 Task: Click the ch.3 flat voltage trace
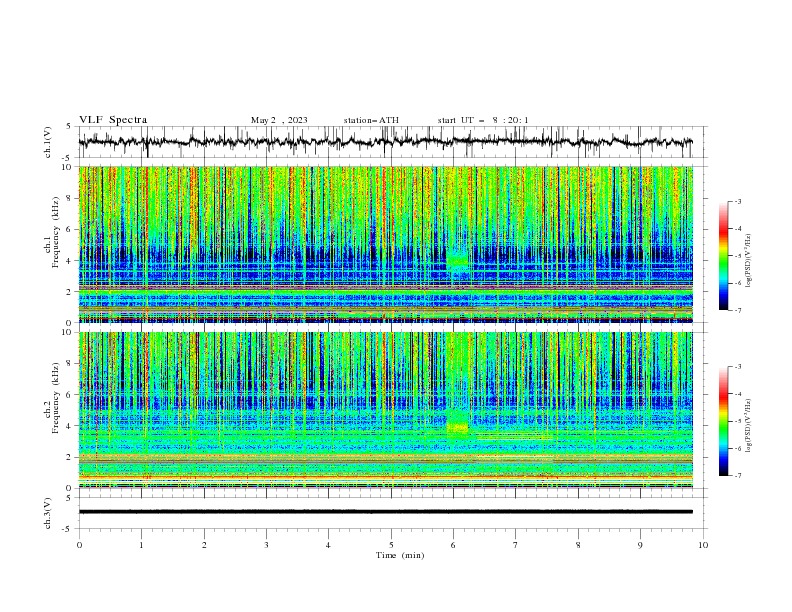(385, 512)
